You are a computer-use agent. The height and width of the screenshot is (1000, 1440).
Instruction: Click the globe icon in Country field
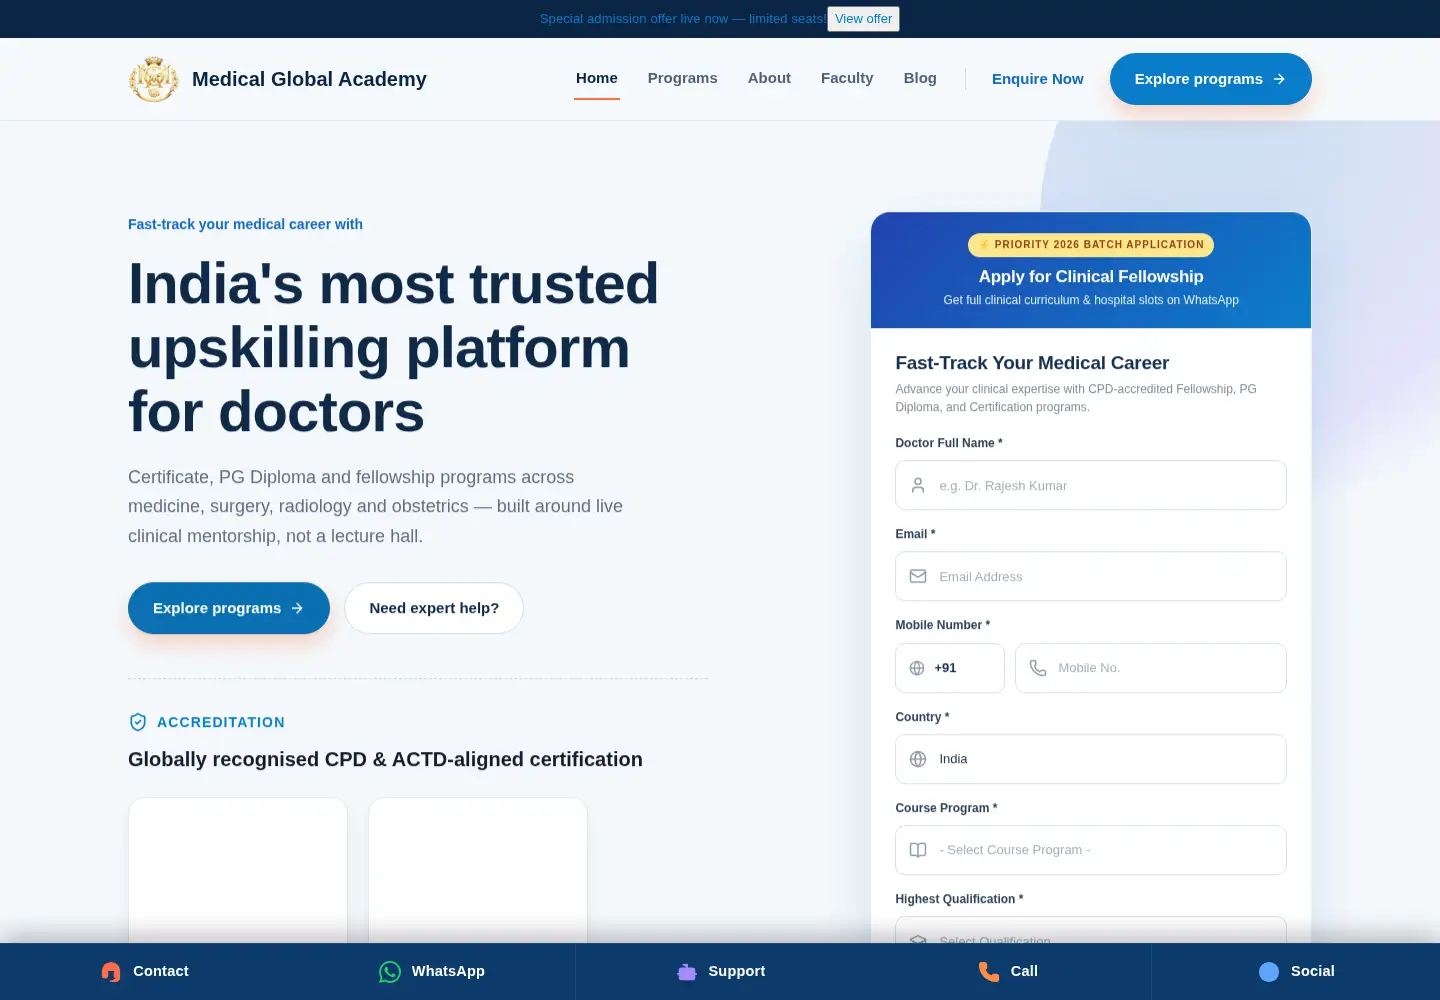pyautogui.click(x=918, y=759)
